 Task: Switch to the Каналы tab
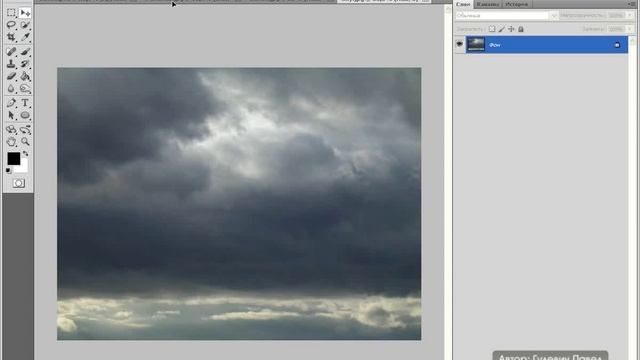coord(488,4)
